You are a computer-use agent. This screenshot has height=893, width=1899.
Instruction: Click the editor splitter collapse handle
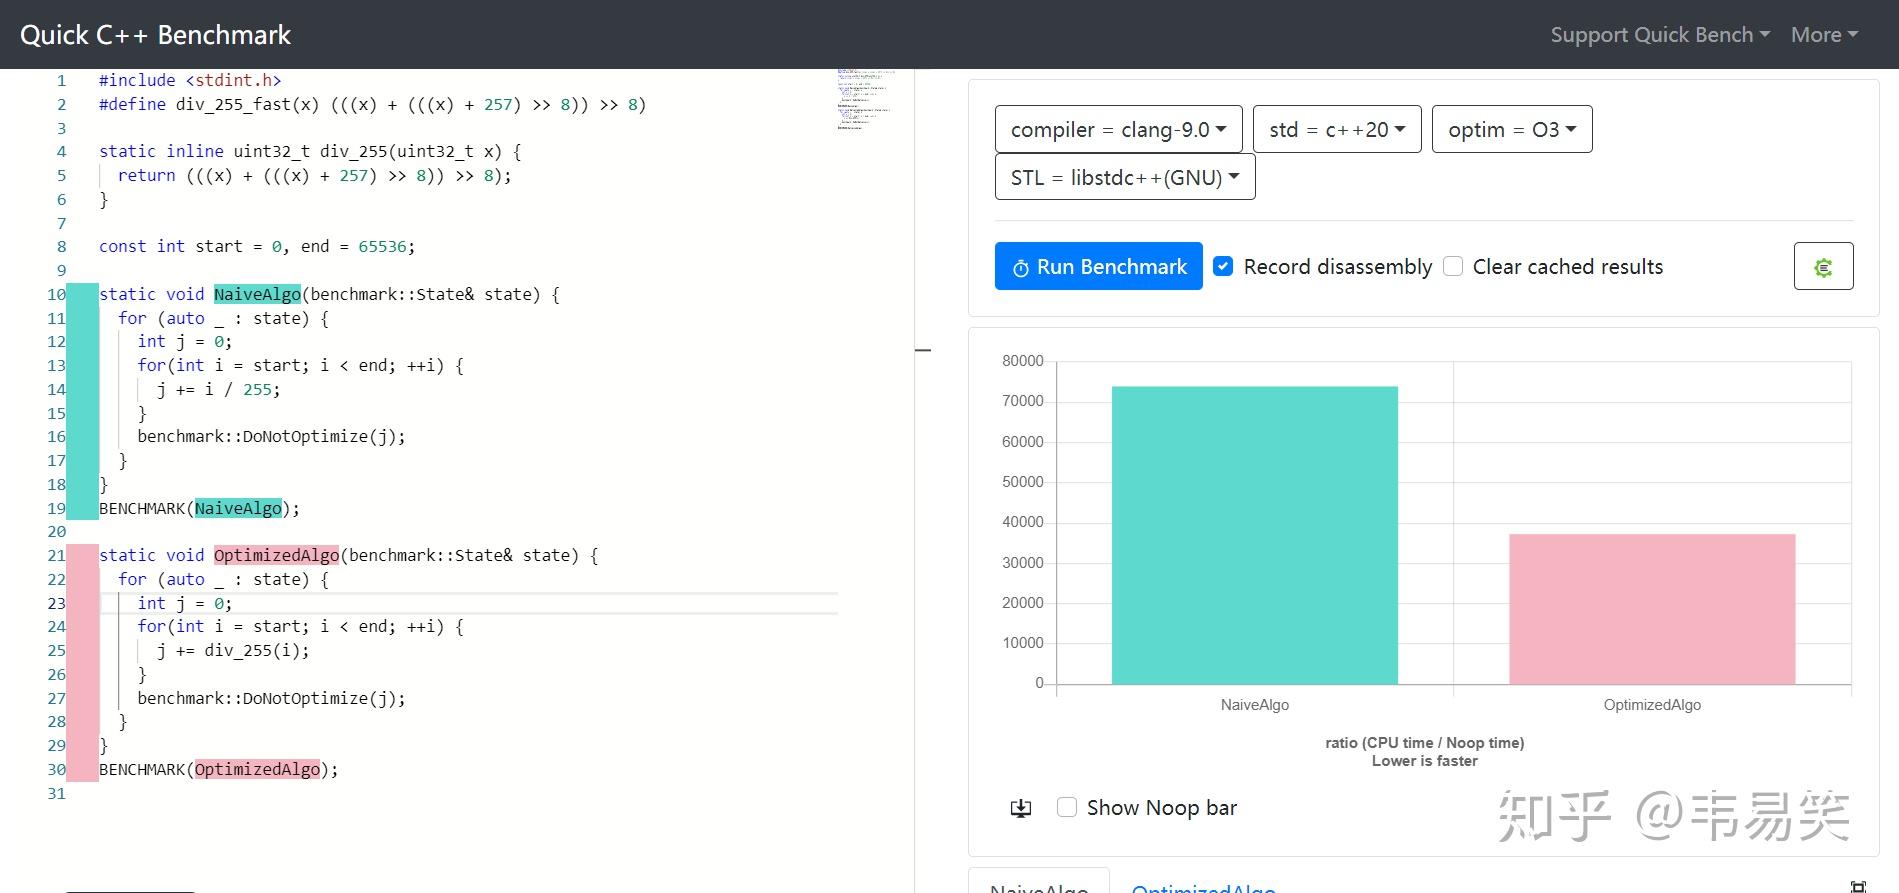pyautogui.click(x=923, y=350)
